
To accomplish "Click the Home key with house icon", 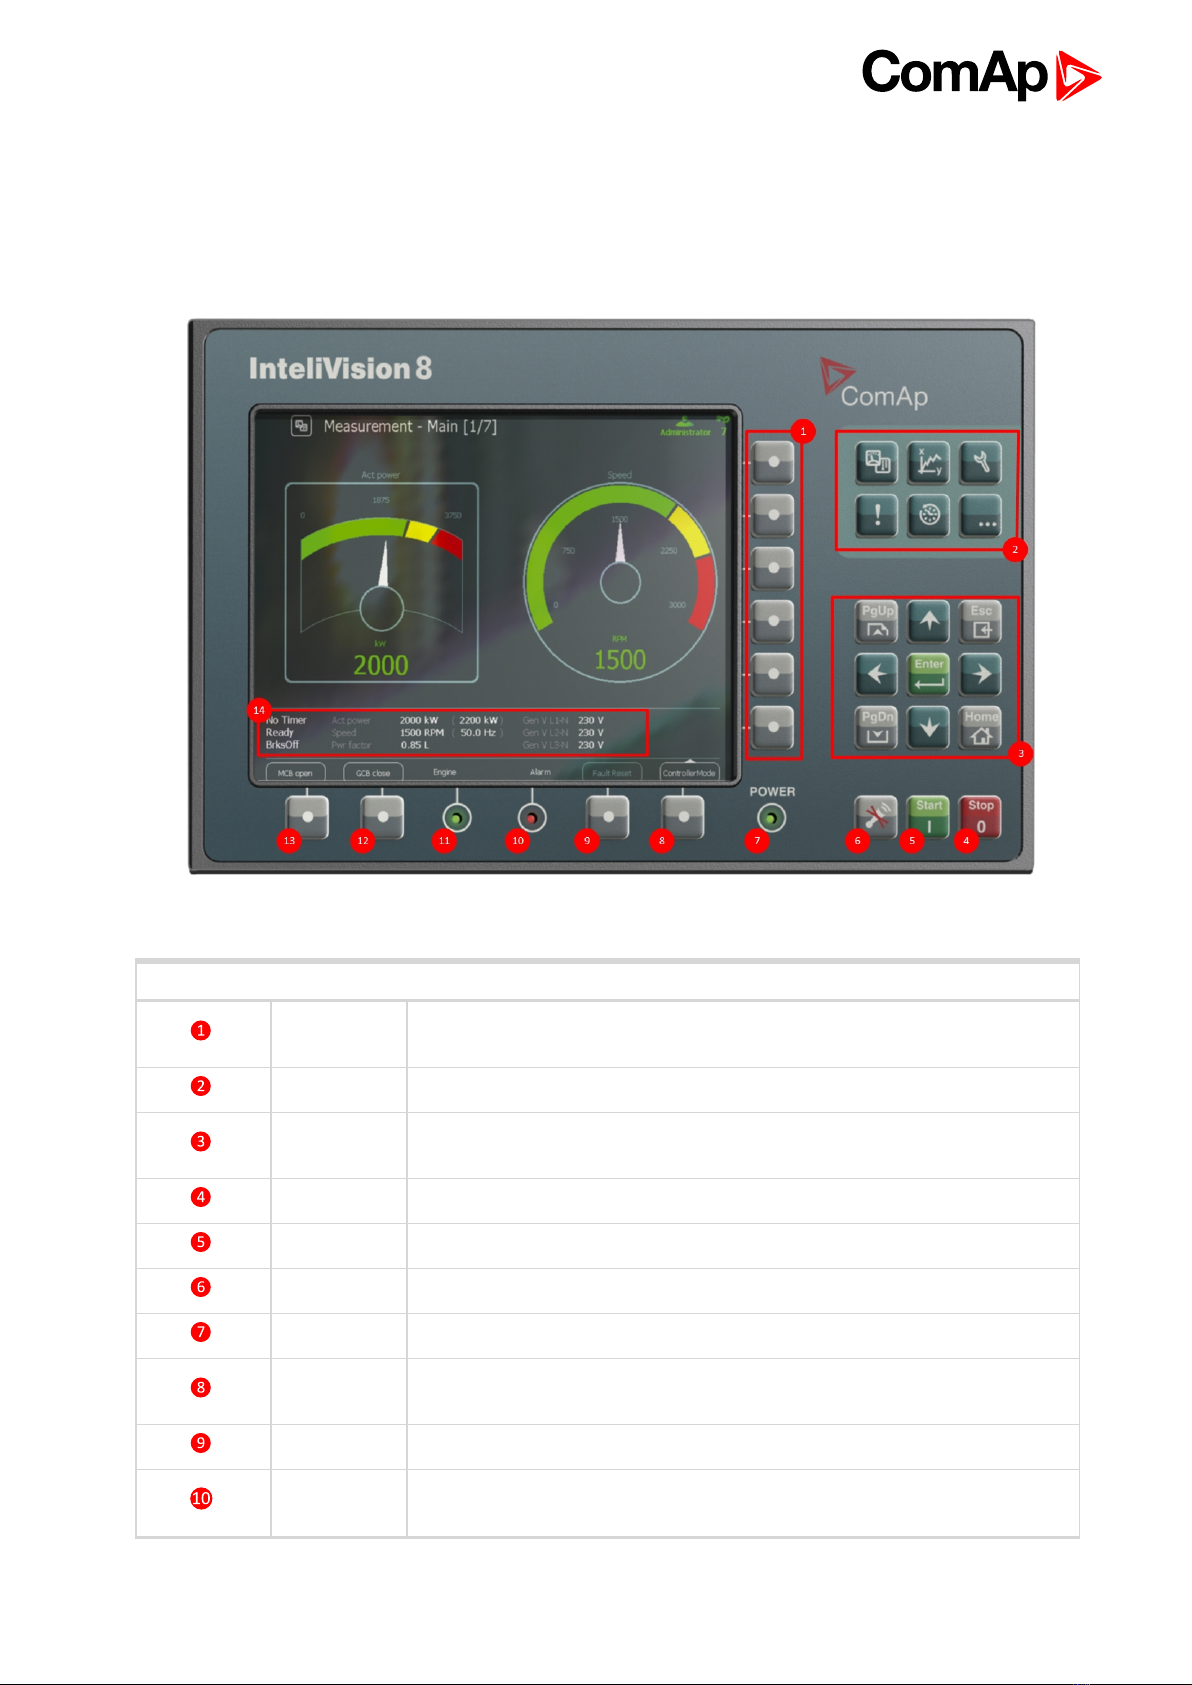I will 981,727.
